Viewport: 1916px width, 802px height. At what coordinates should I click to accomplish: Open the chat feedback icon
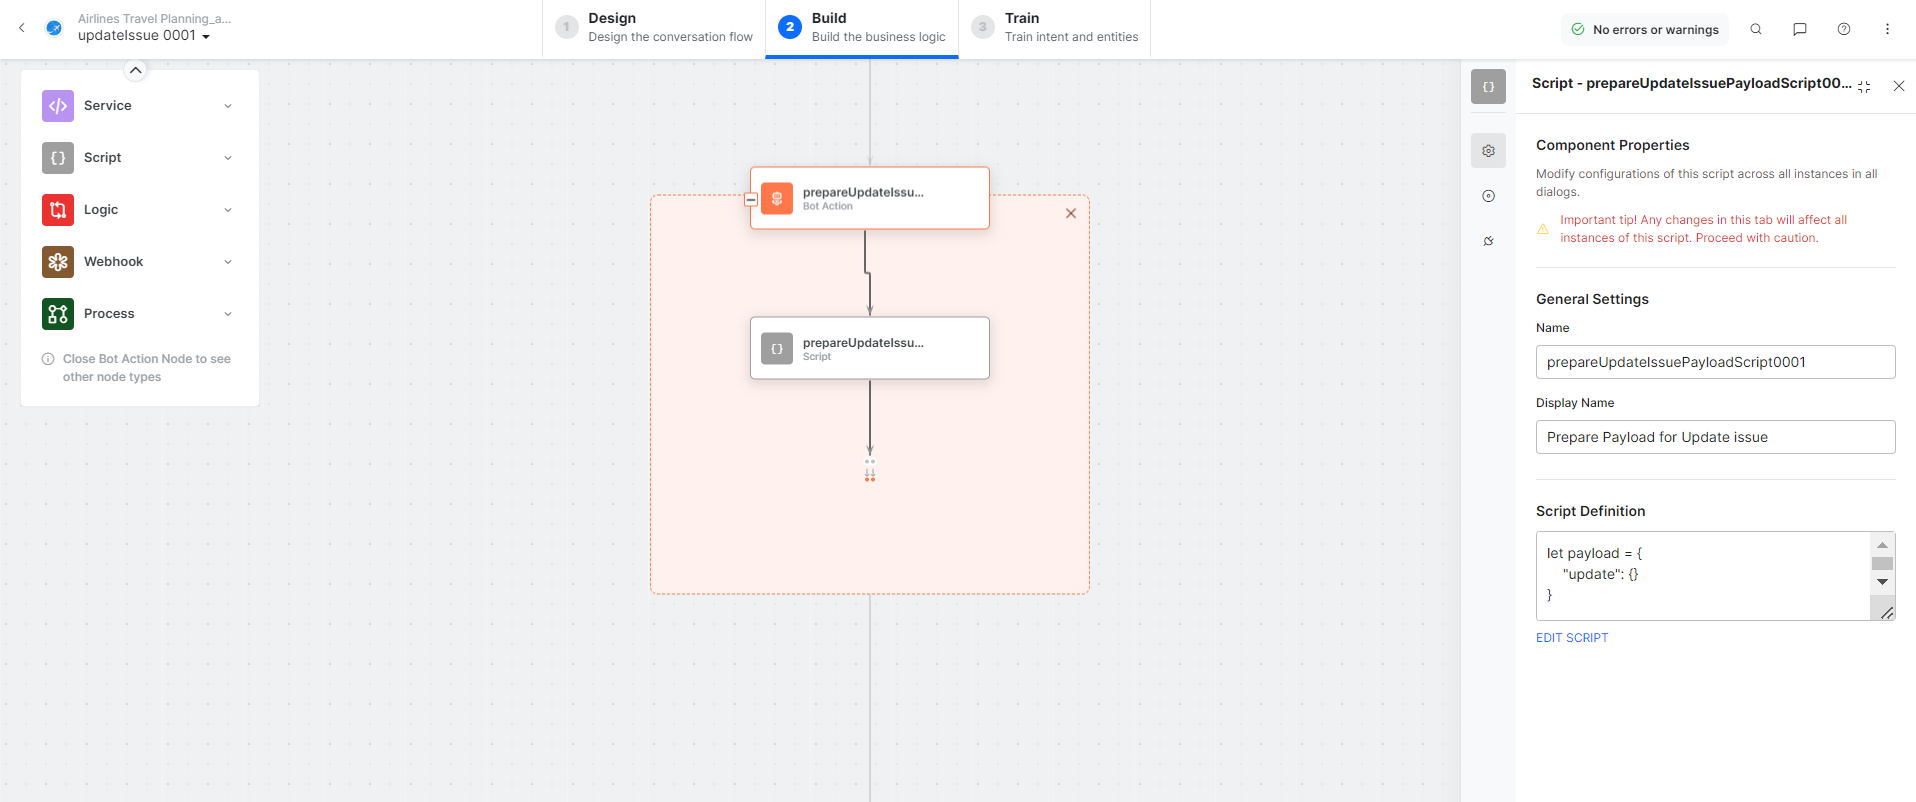tap(1799, 29)
